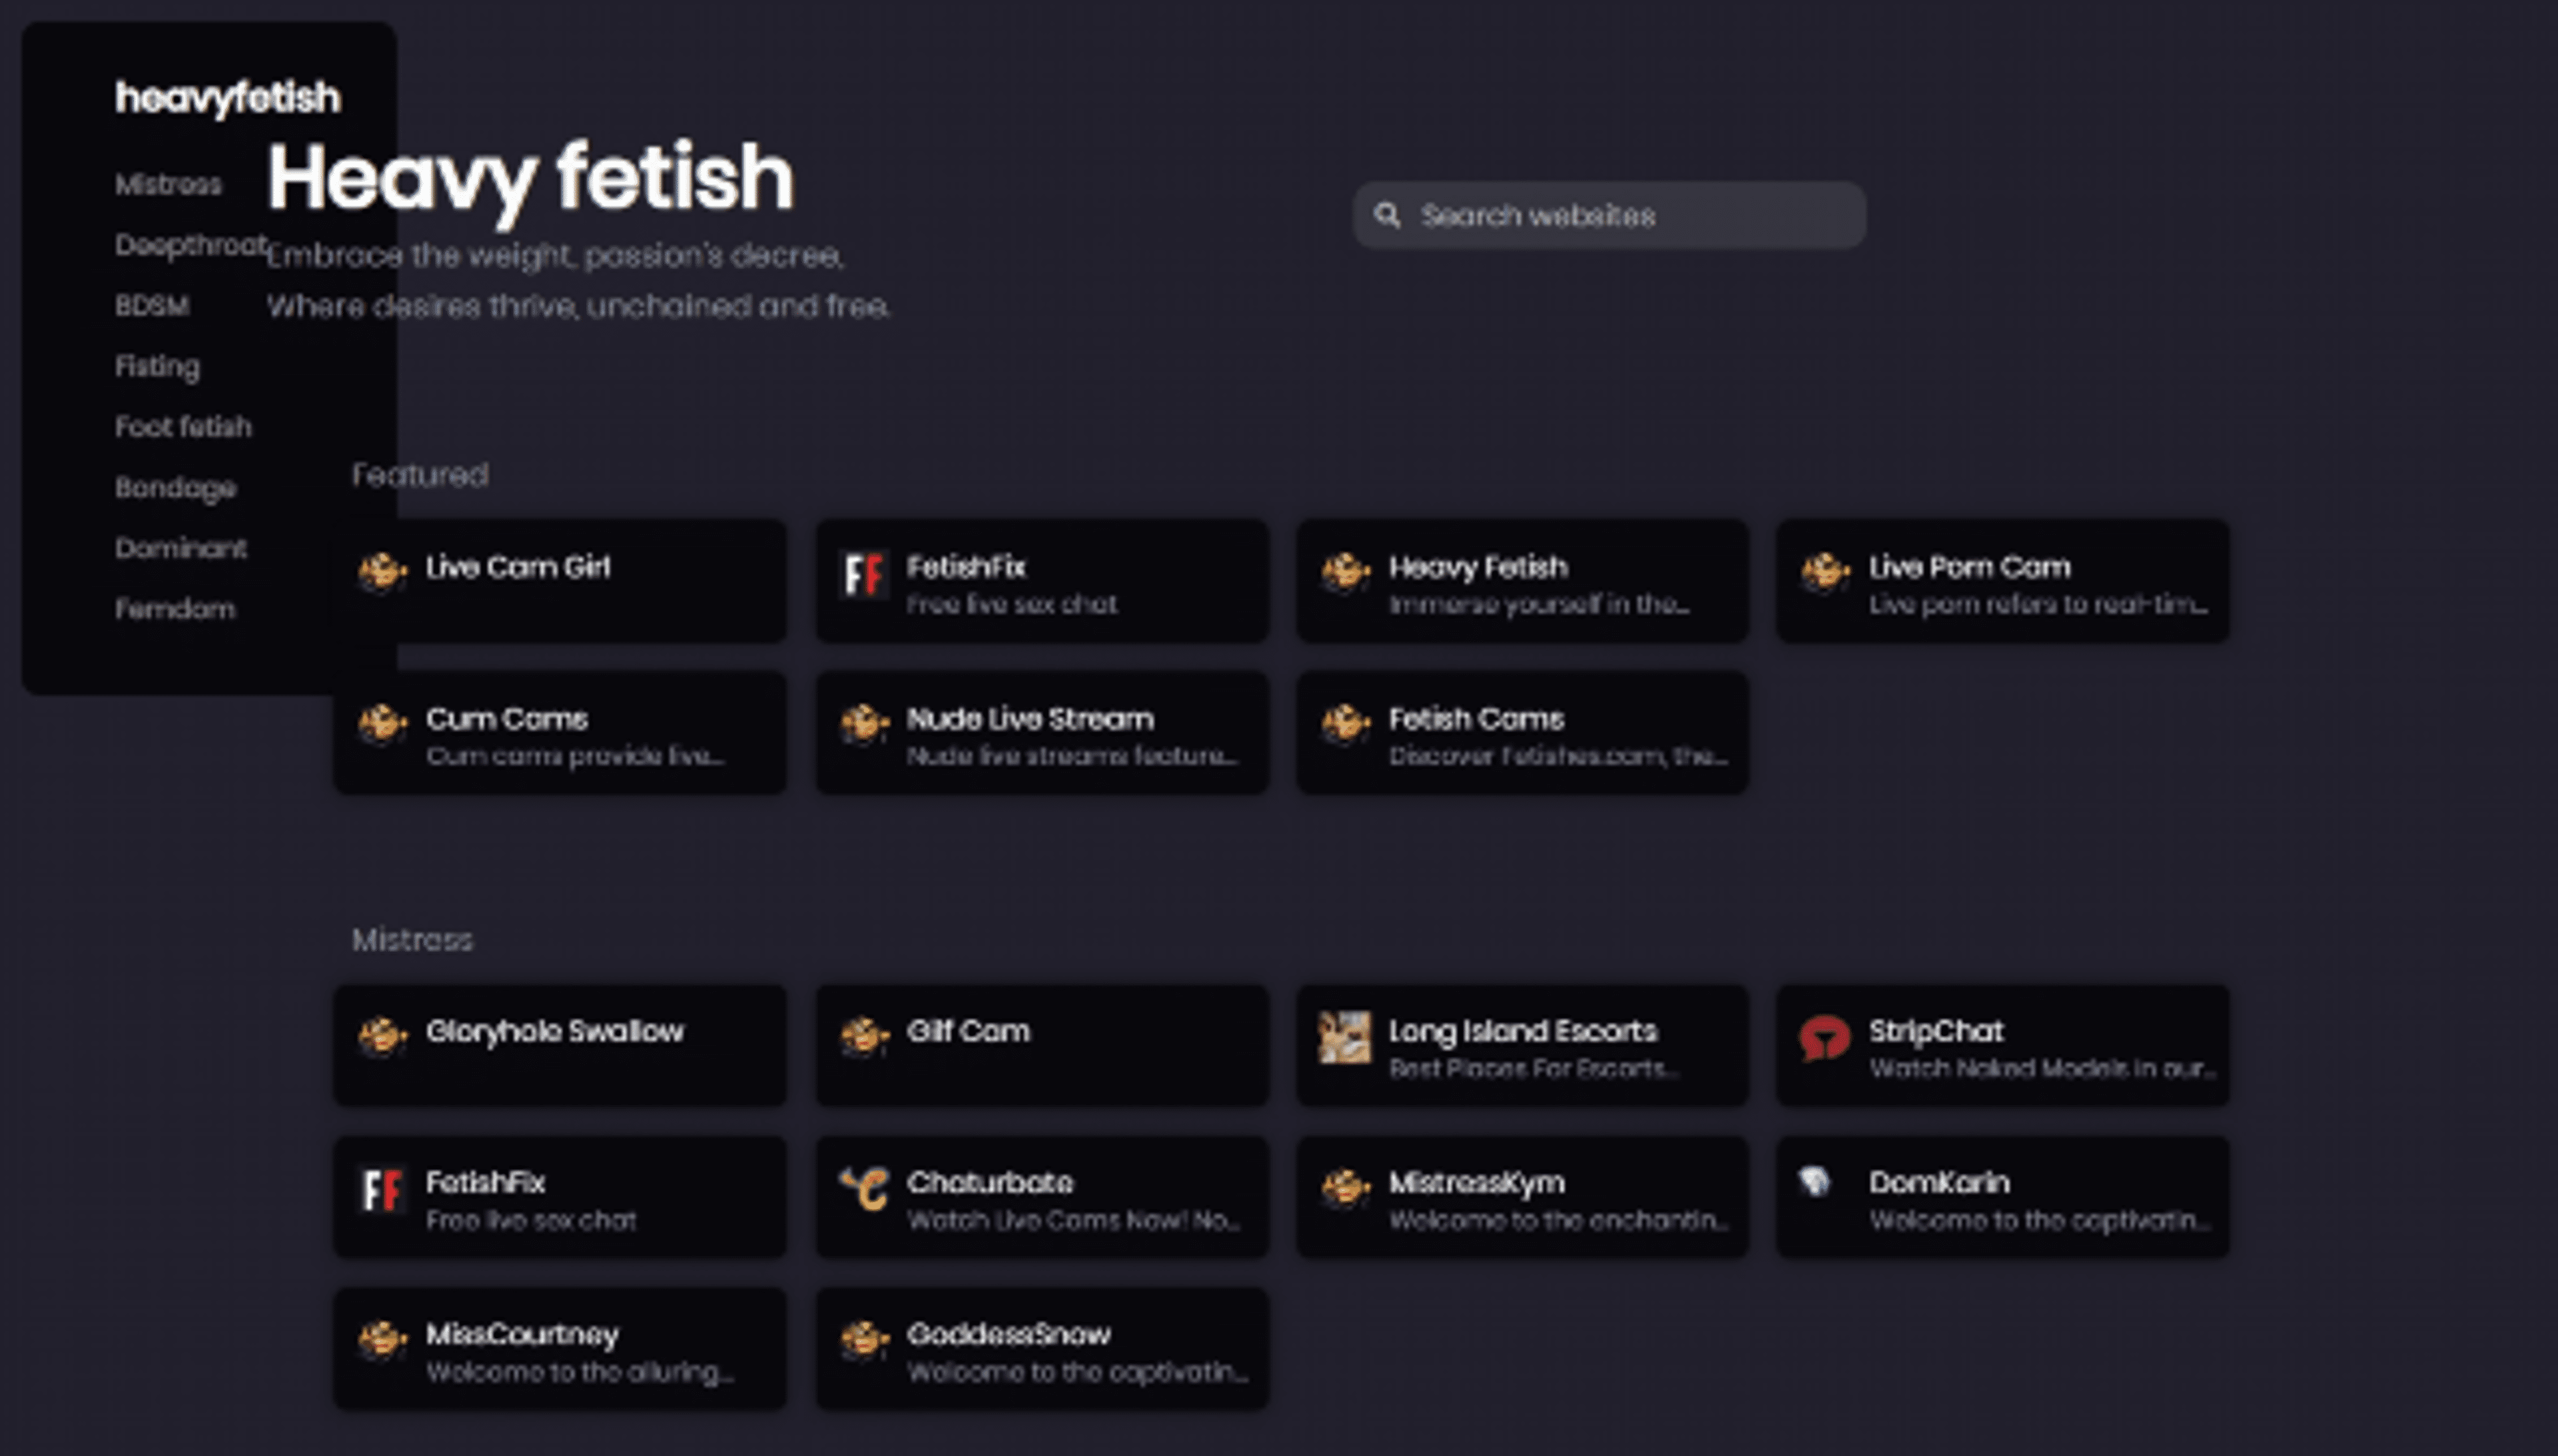Click the FetishFix logo in Featured
Viewport: 2558px width, 1456px height.
[x=864, y=575]
